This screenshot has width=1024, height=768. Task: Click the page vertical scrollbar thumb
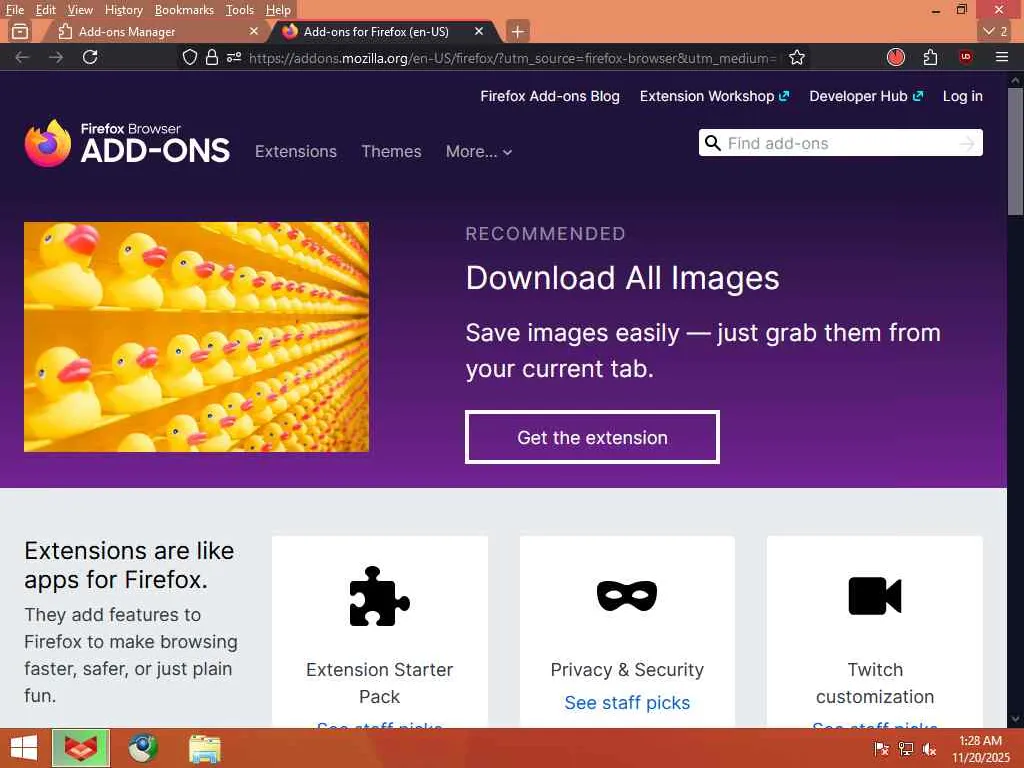(x=1015, y=152)
